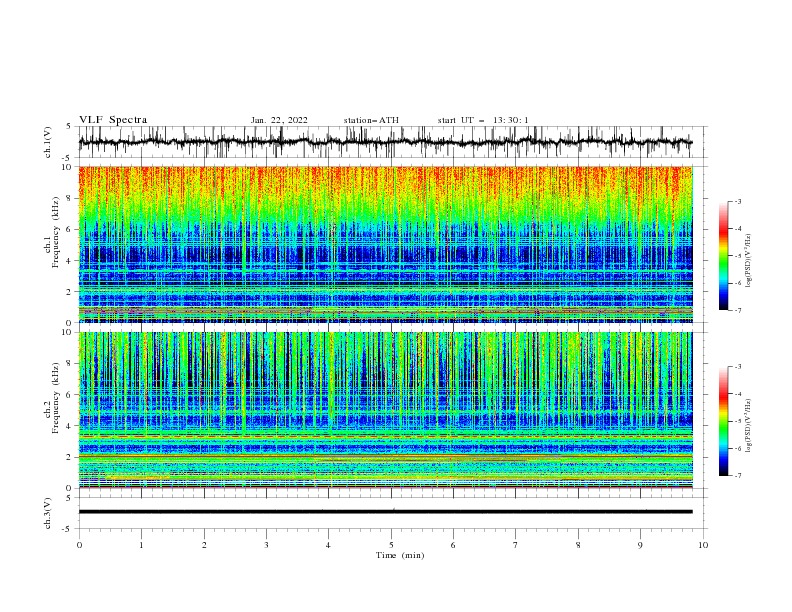Click the "-7" tick of lower colorbar
The width and height of the screenshot is (792, 612).
[x=737, y=475]
